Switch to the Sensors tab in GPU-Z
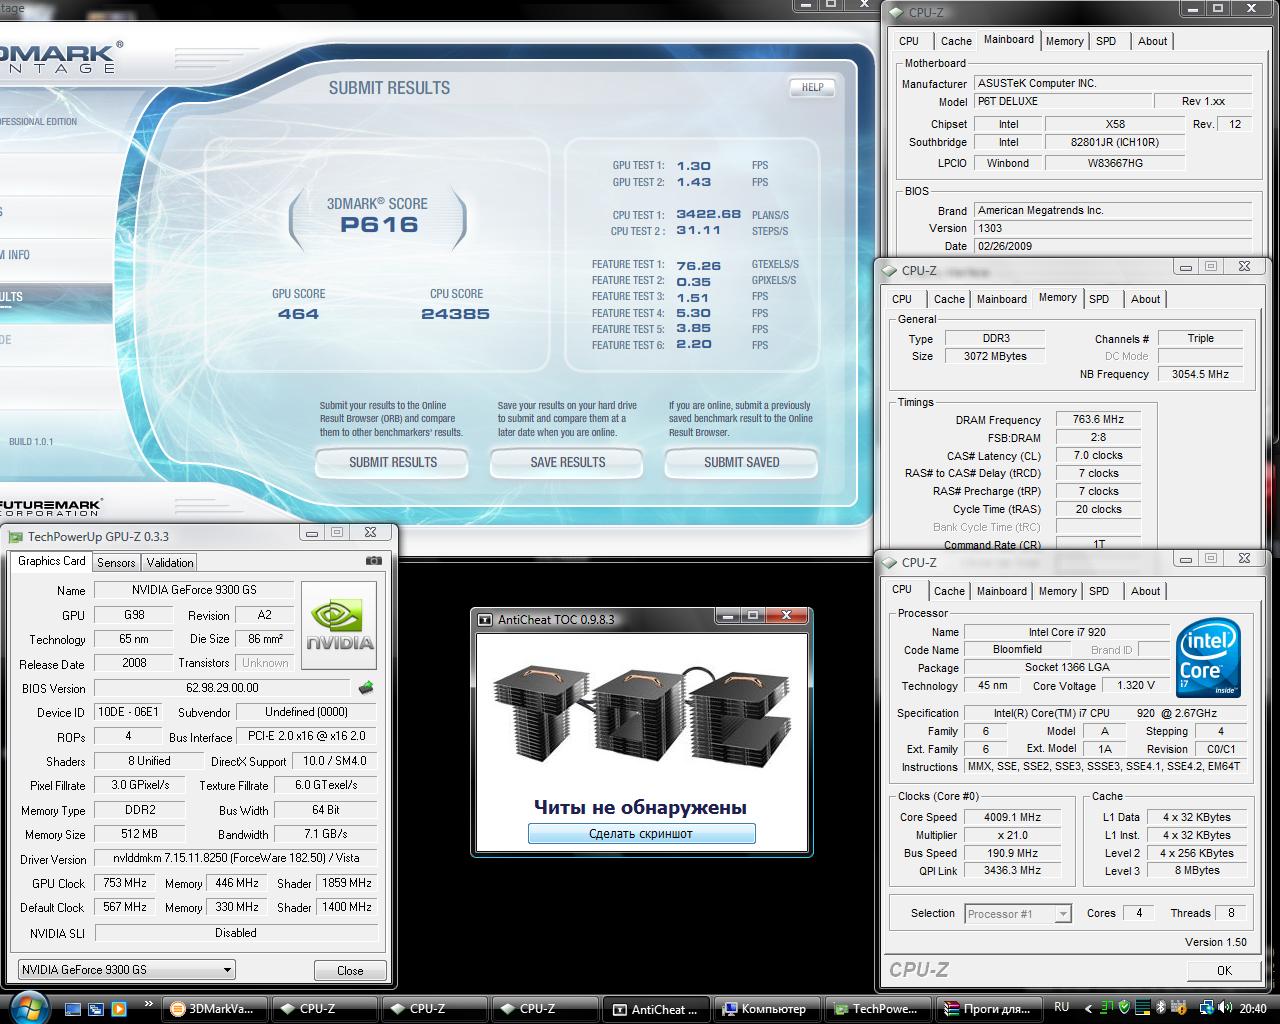 116,563
